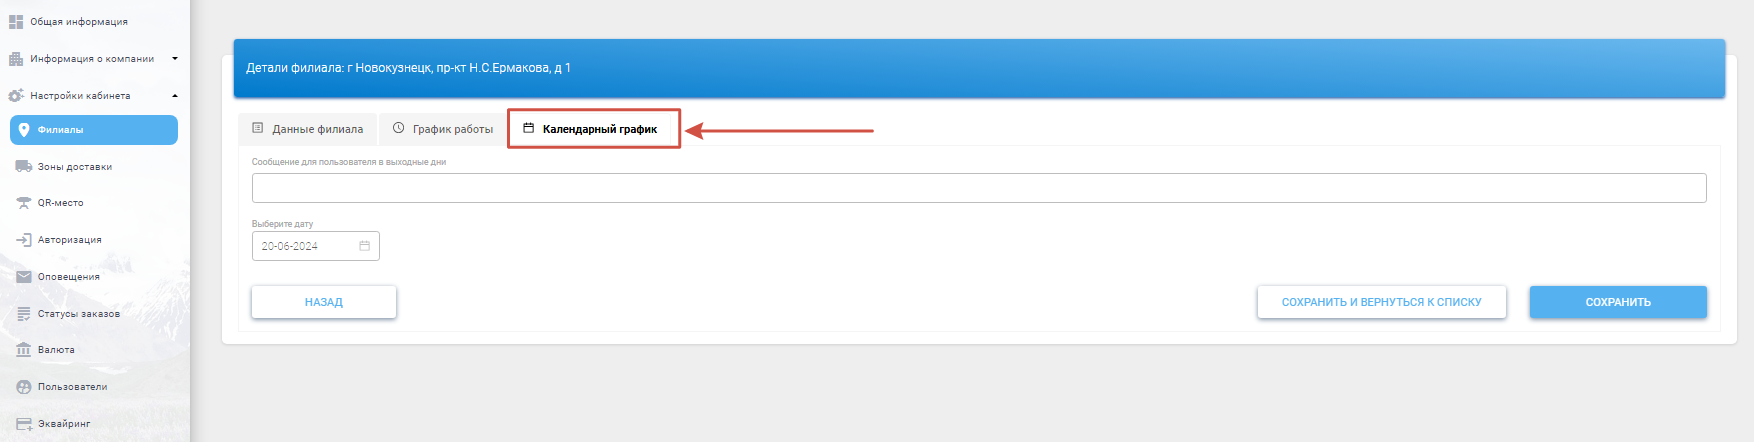This screenshot has width=1754, height=442.
Task: Click the location pin icon in Филиалы
Action: 24,130
